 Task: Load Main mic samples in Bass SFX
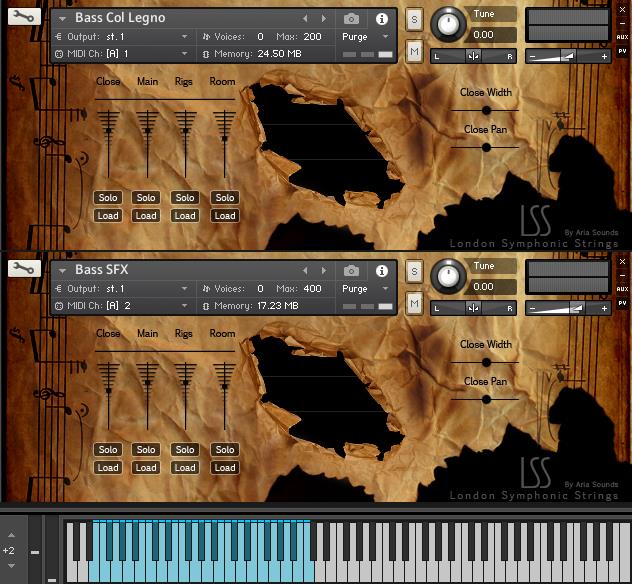[x=146, y=468]
